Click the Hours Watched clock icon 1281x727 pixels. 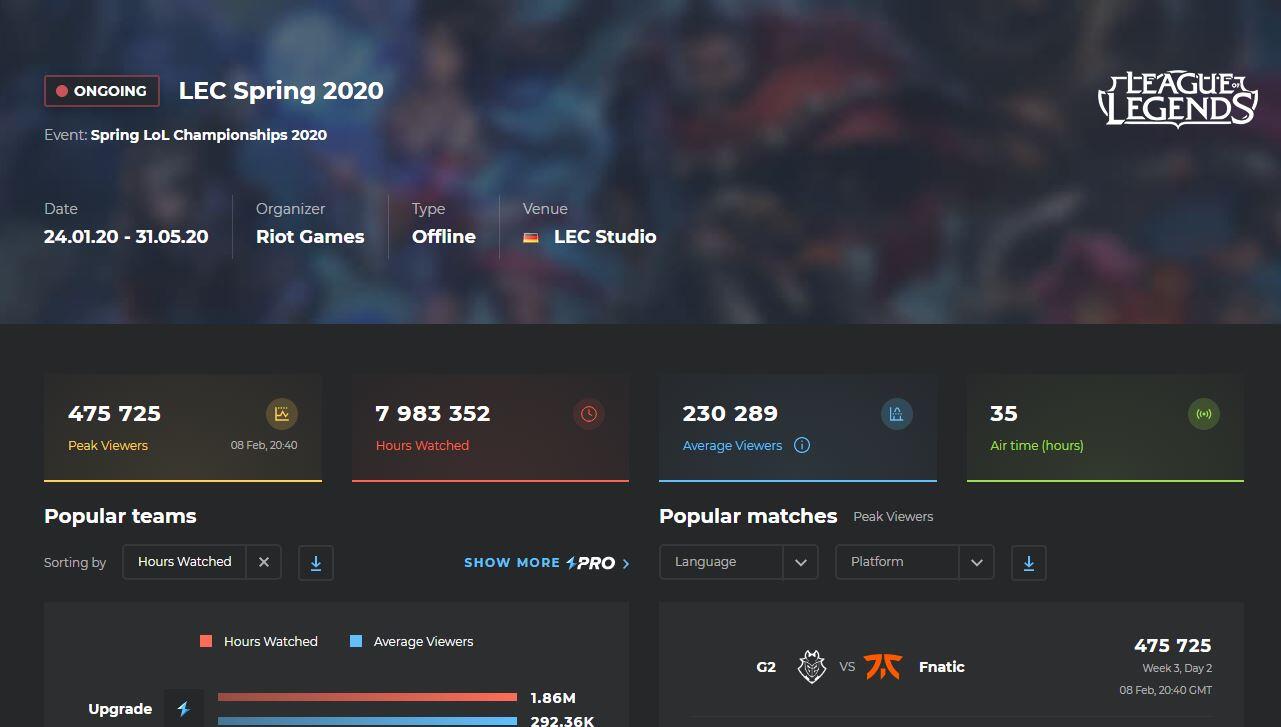pos(589,414)
